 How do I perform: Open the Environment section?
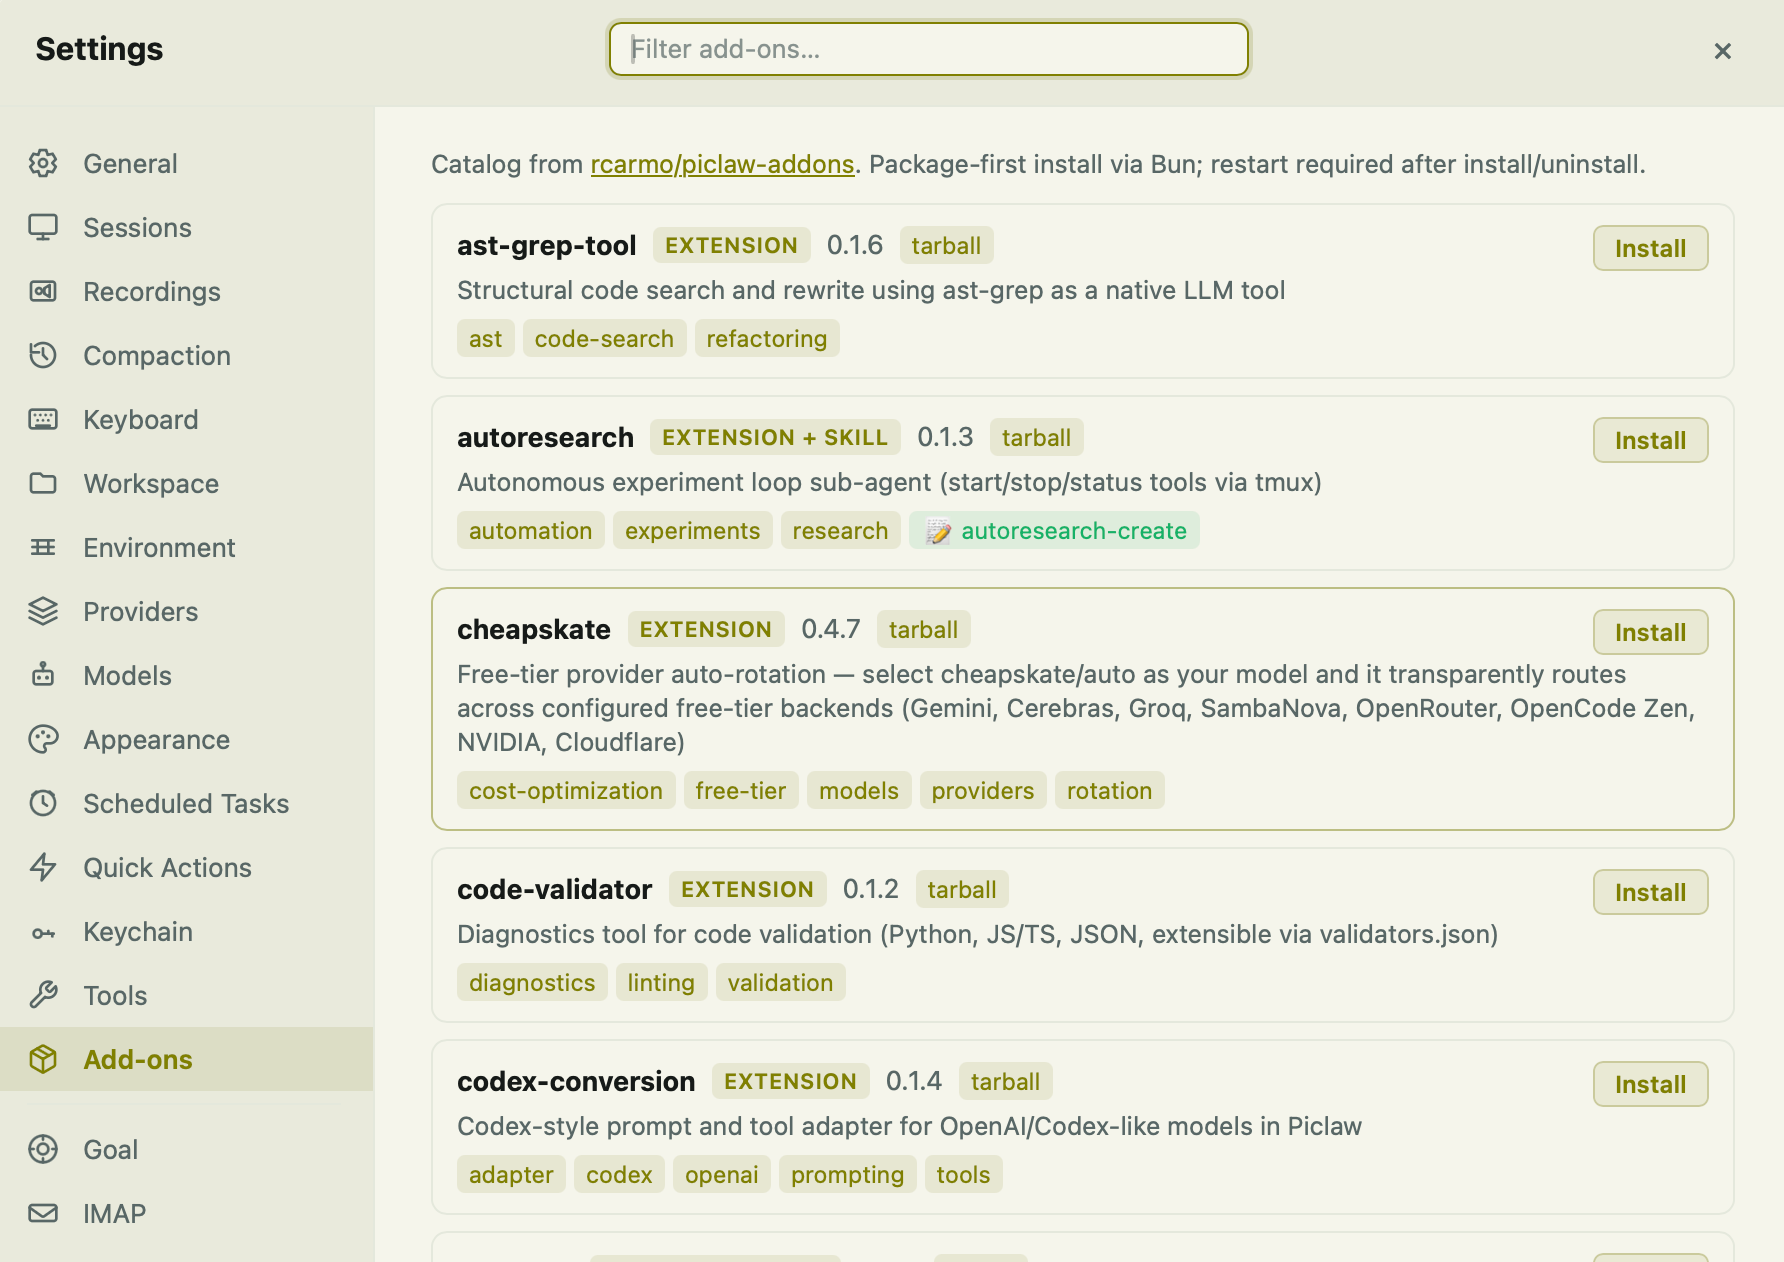click(187, 547)
